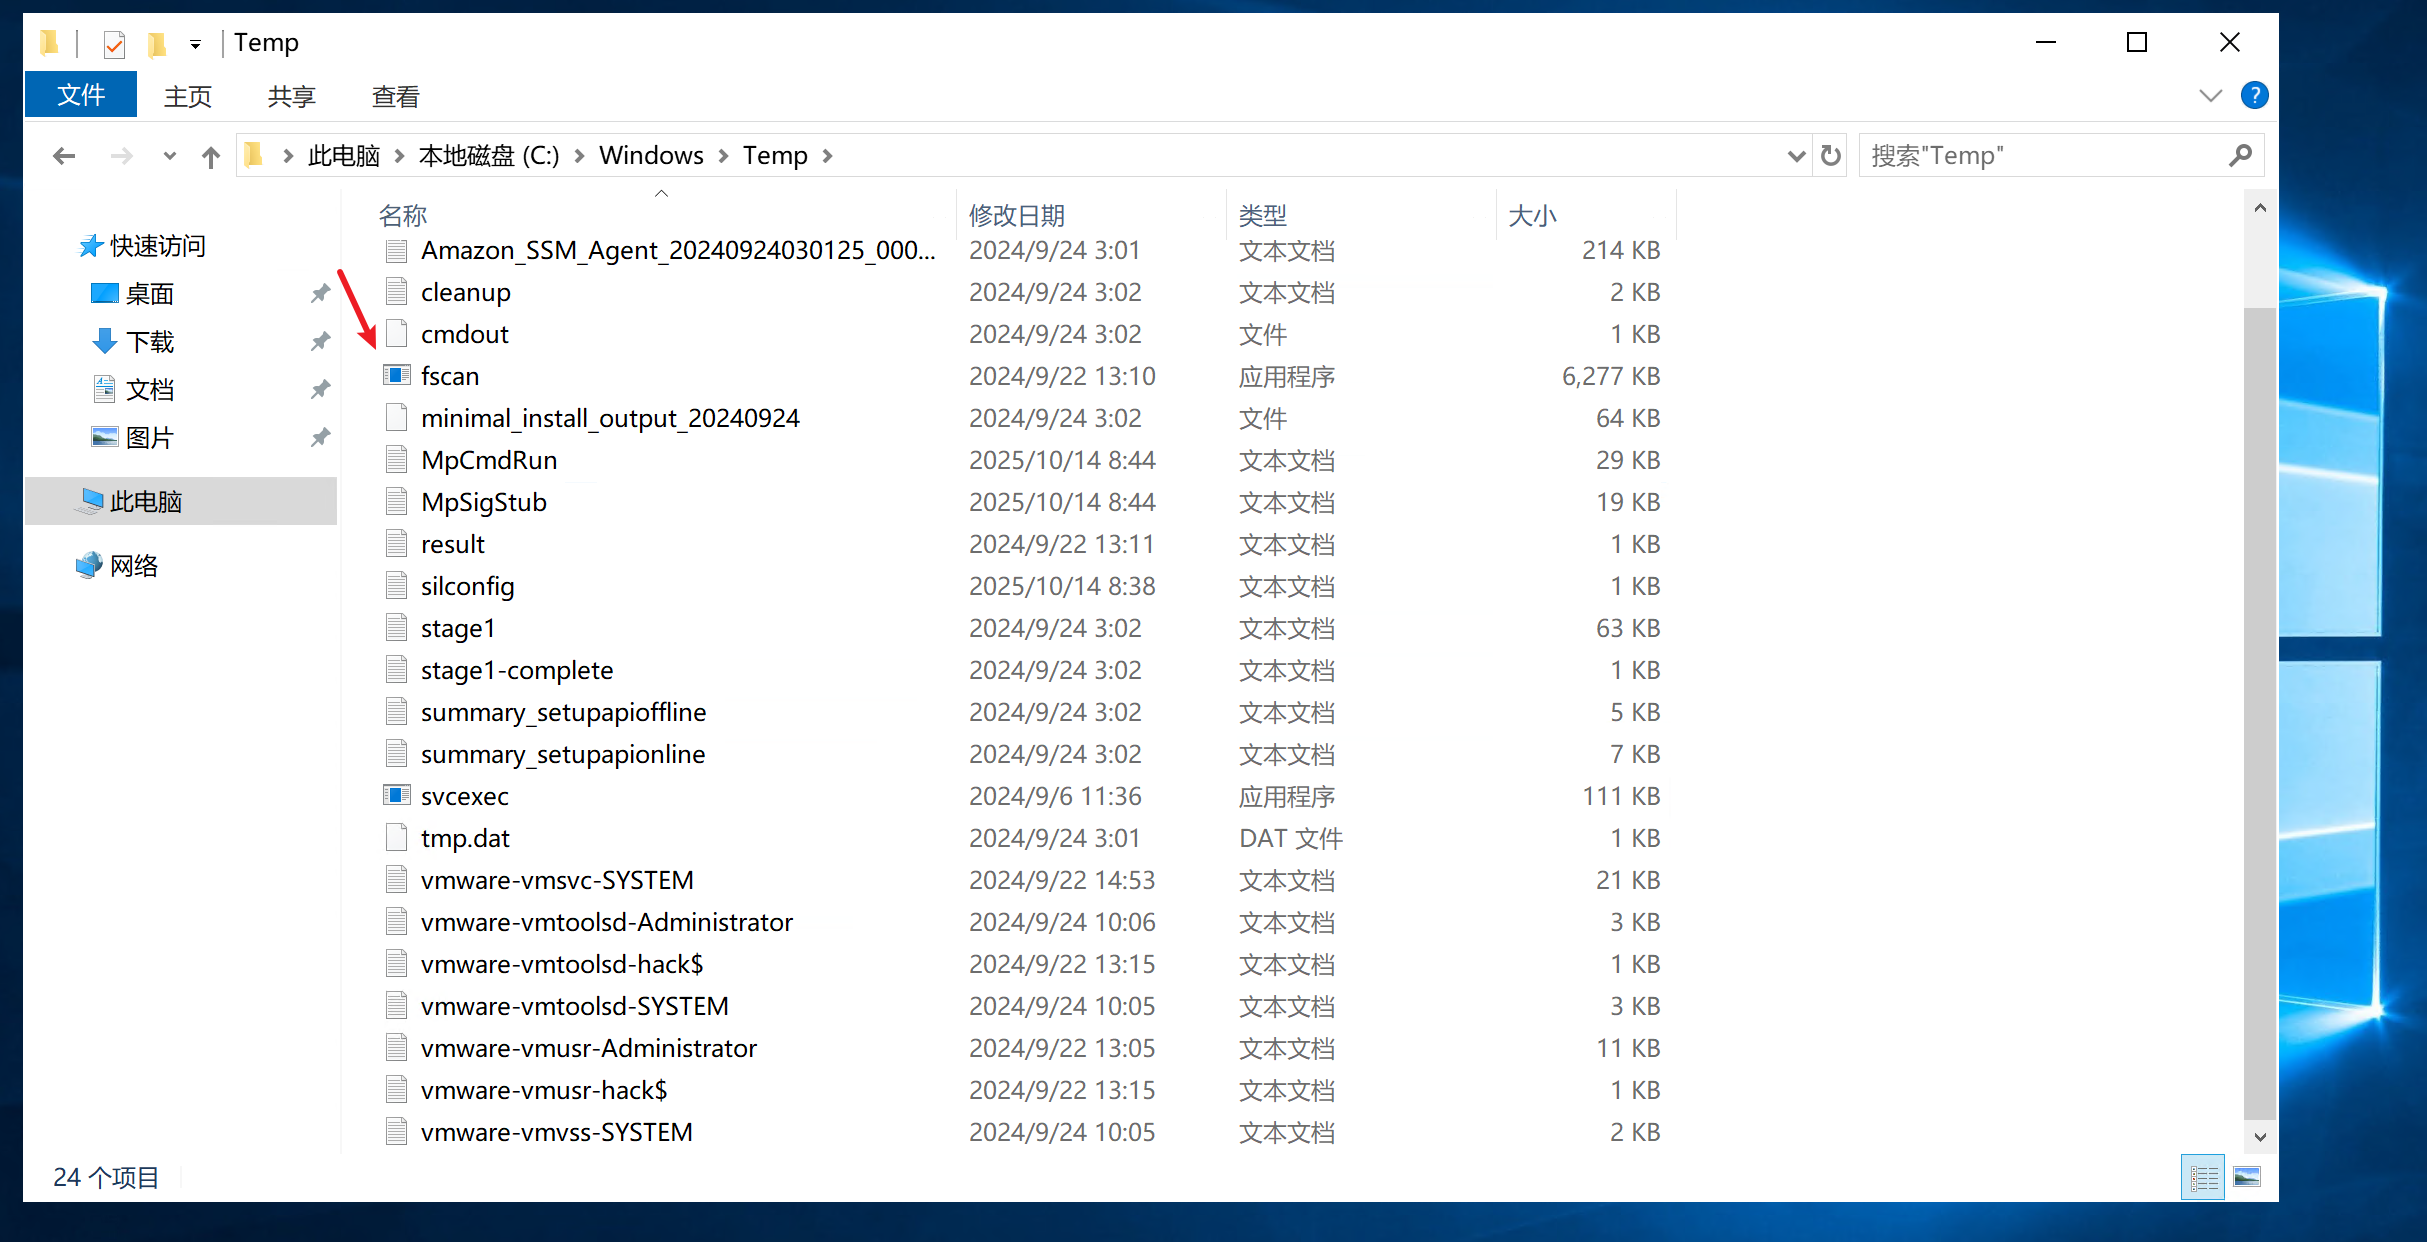
Task: Click the scroll down arrow of file list
Action: coord(2260,1137)
